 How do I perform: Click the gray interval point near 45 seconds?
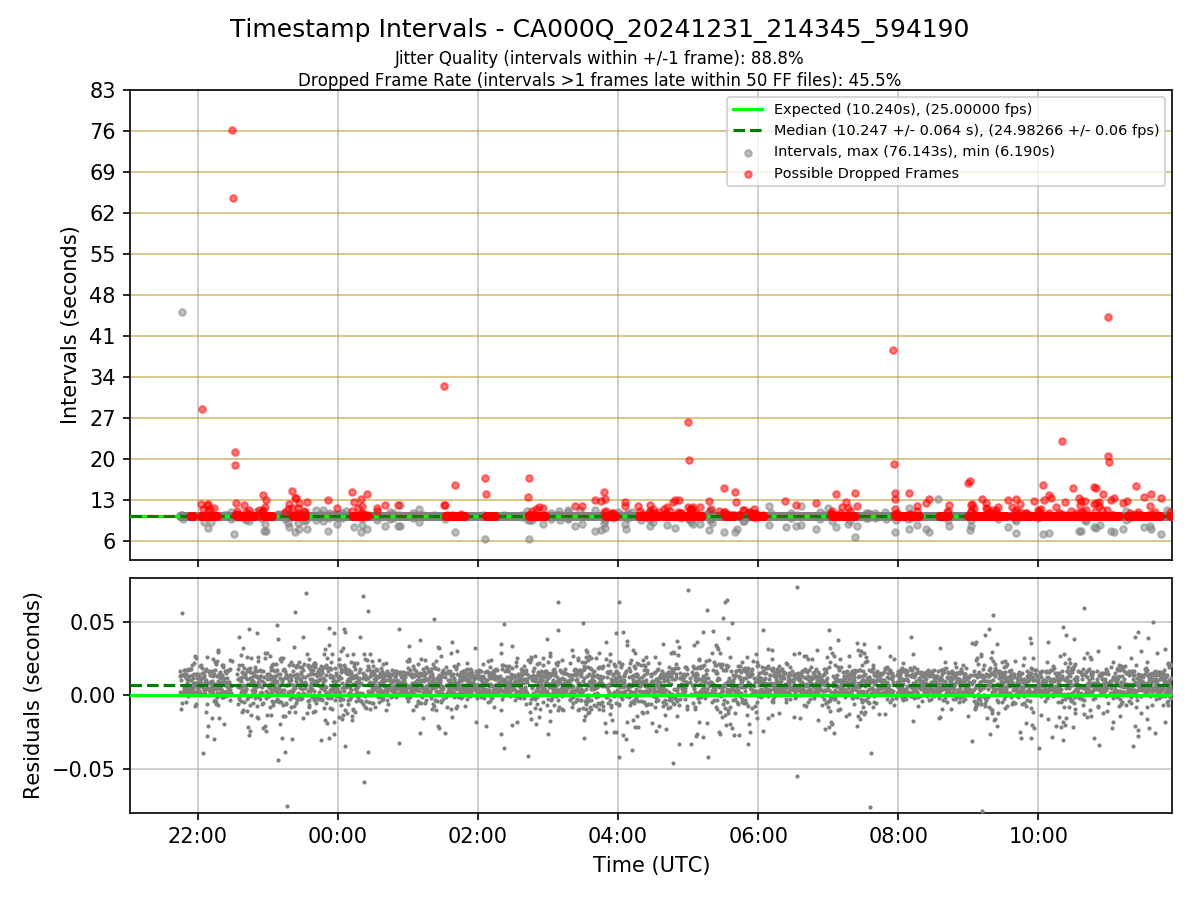click(182, 312)
